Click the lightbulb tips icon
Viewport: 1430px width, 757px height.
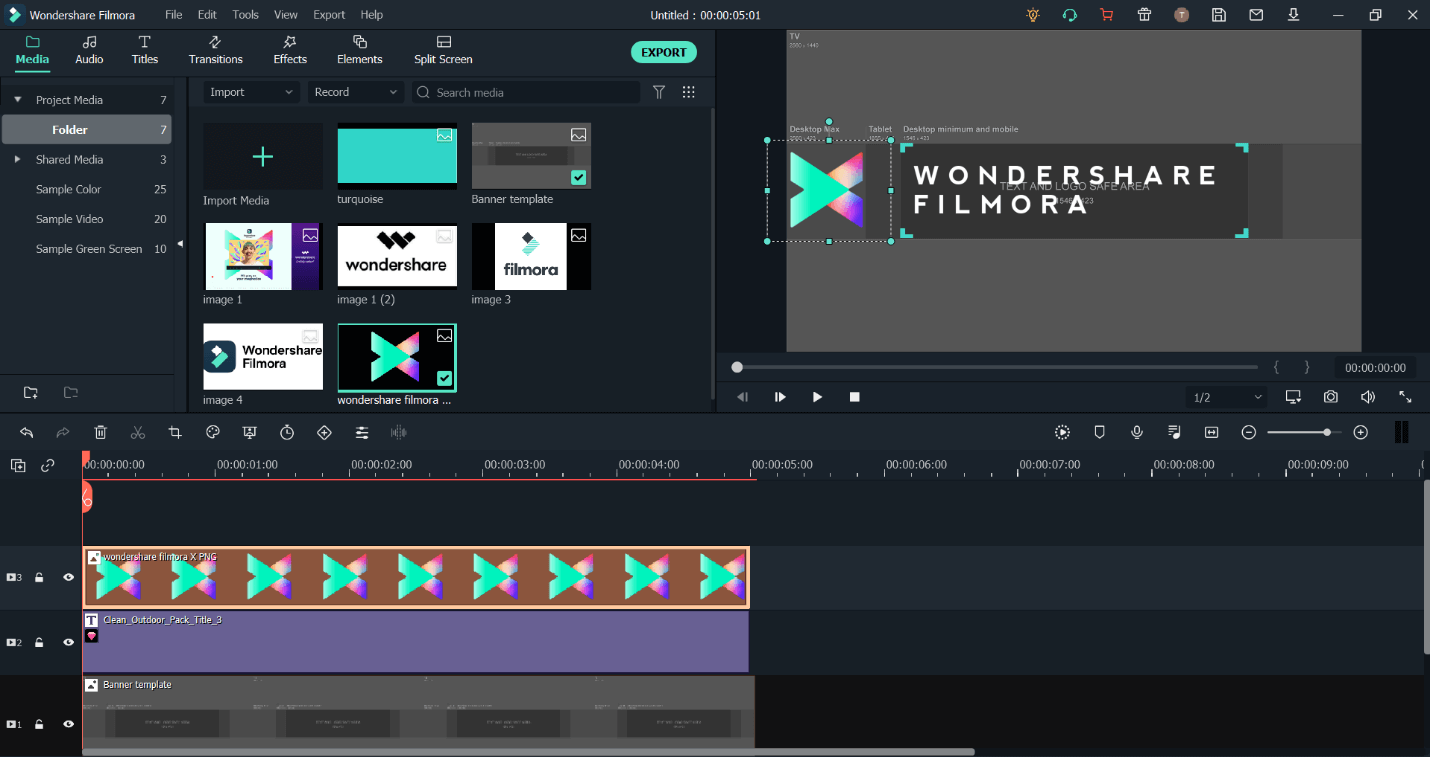pyautogui.click(x=1033, y=15)
